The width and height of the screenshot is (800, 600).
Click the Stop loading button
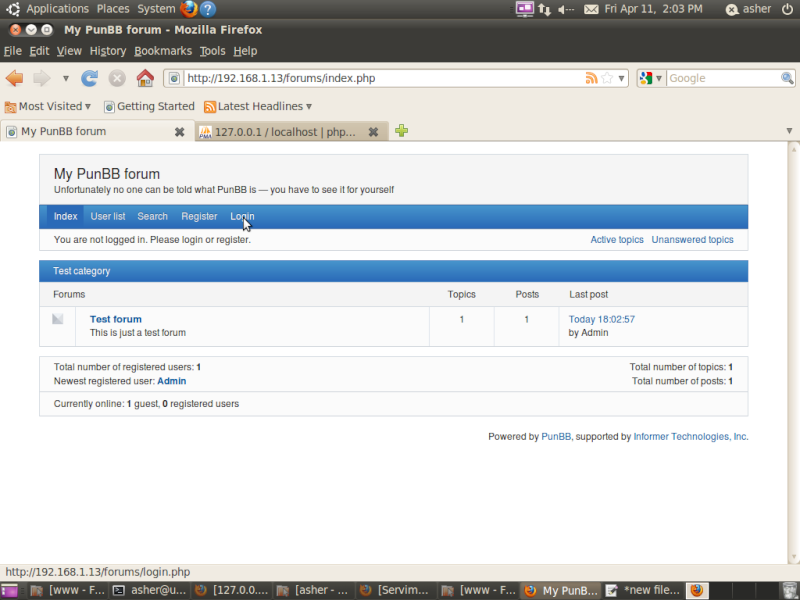pyautogui.click(x=117, y=78)
